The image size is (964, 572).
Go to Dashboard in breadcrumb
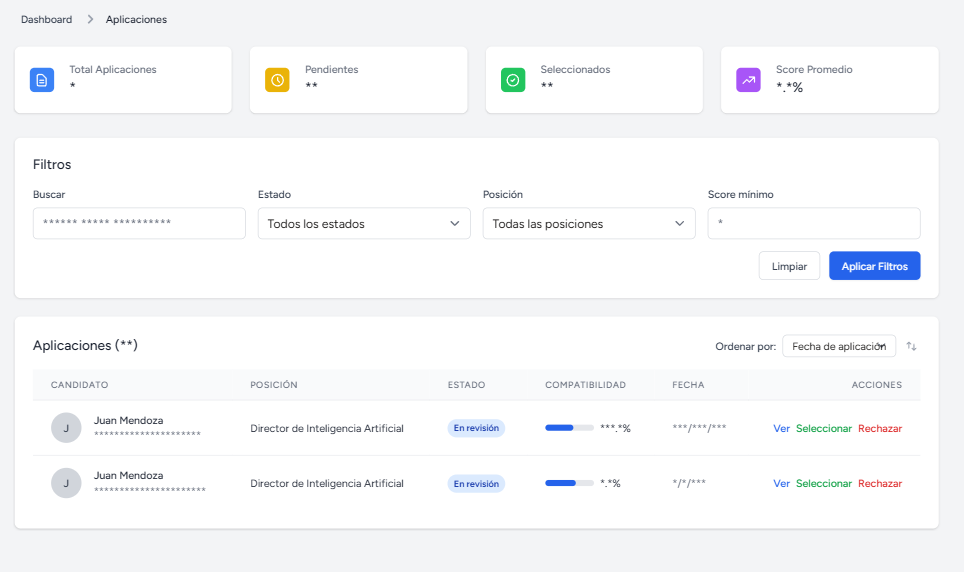[x=46, y=20]
